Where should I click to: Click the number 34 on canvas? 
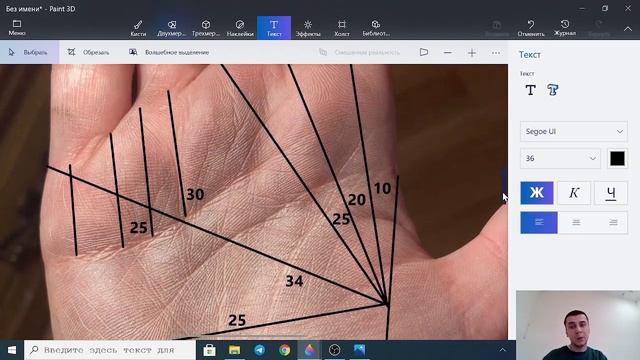[294, 281]
